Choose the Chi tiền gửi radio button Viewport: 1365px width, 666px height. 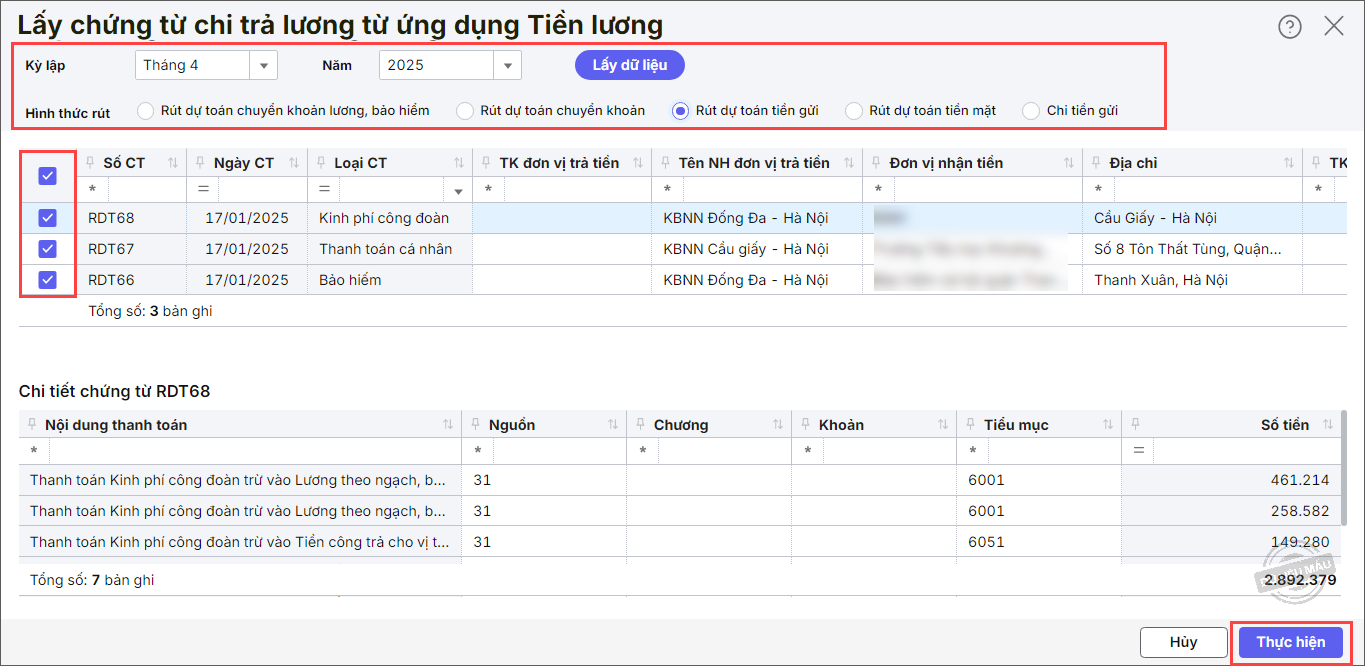[1031, 111]
